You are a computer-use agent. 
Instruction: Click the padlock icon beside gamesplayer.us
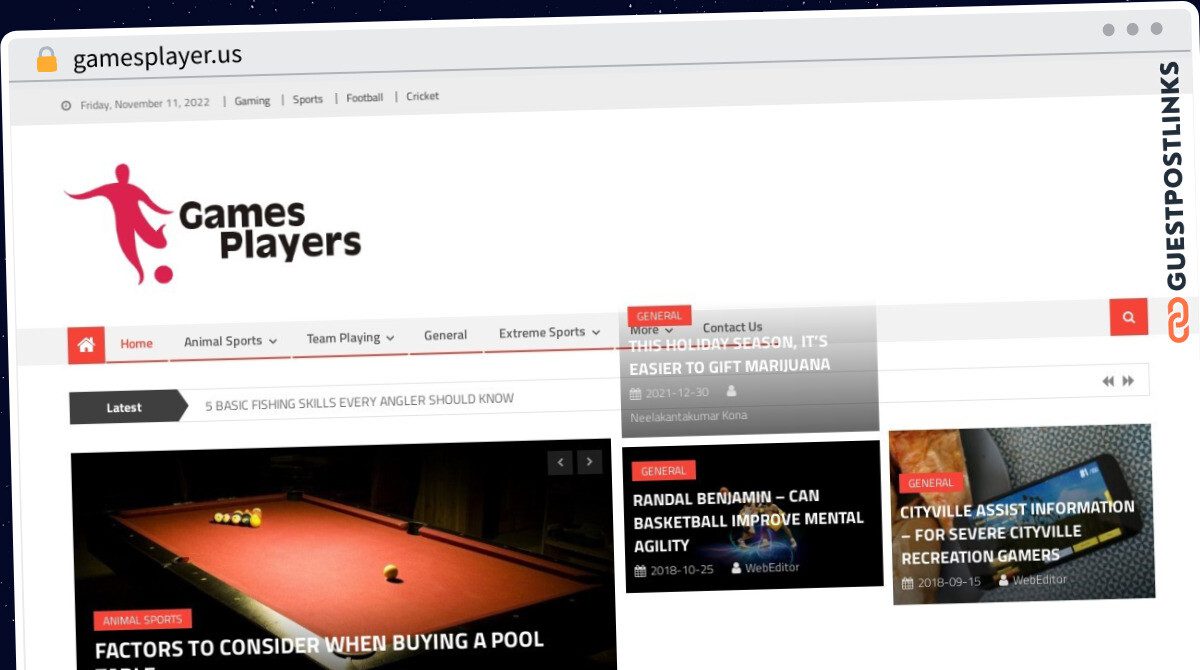(46, 59)
